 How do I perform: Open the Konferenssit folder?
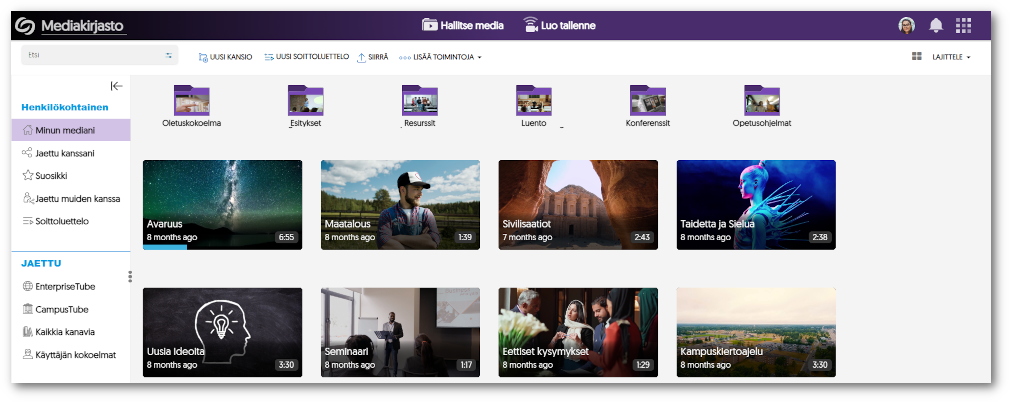click(x=648, y=106)
